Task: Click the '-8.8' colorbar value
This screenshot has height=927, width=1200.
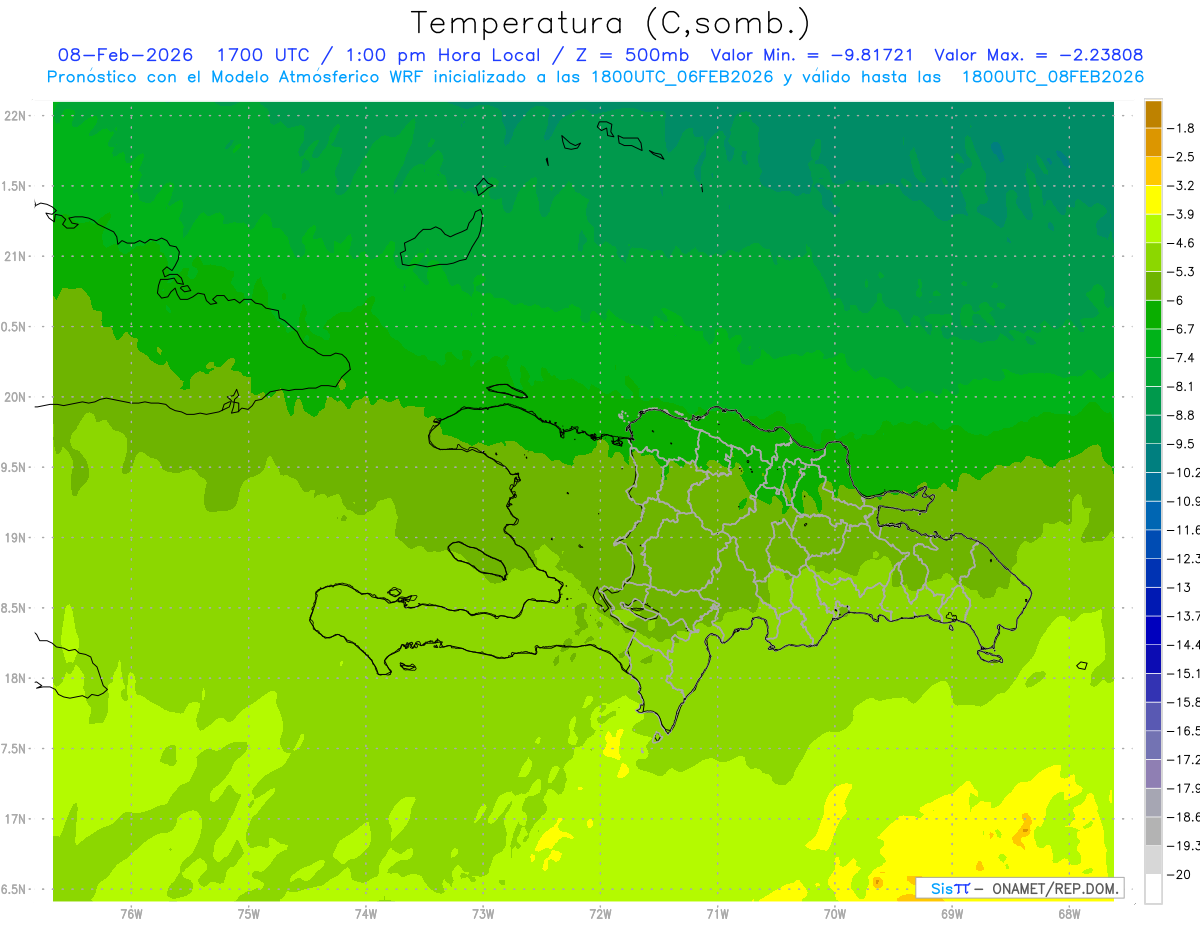Action: [x=1181, y=415]
